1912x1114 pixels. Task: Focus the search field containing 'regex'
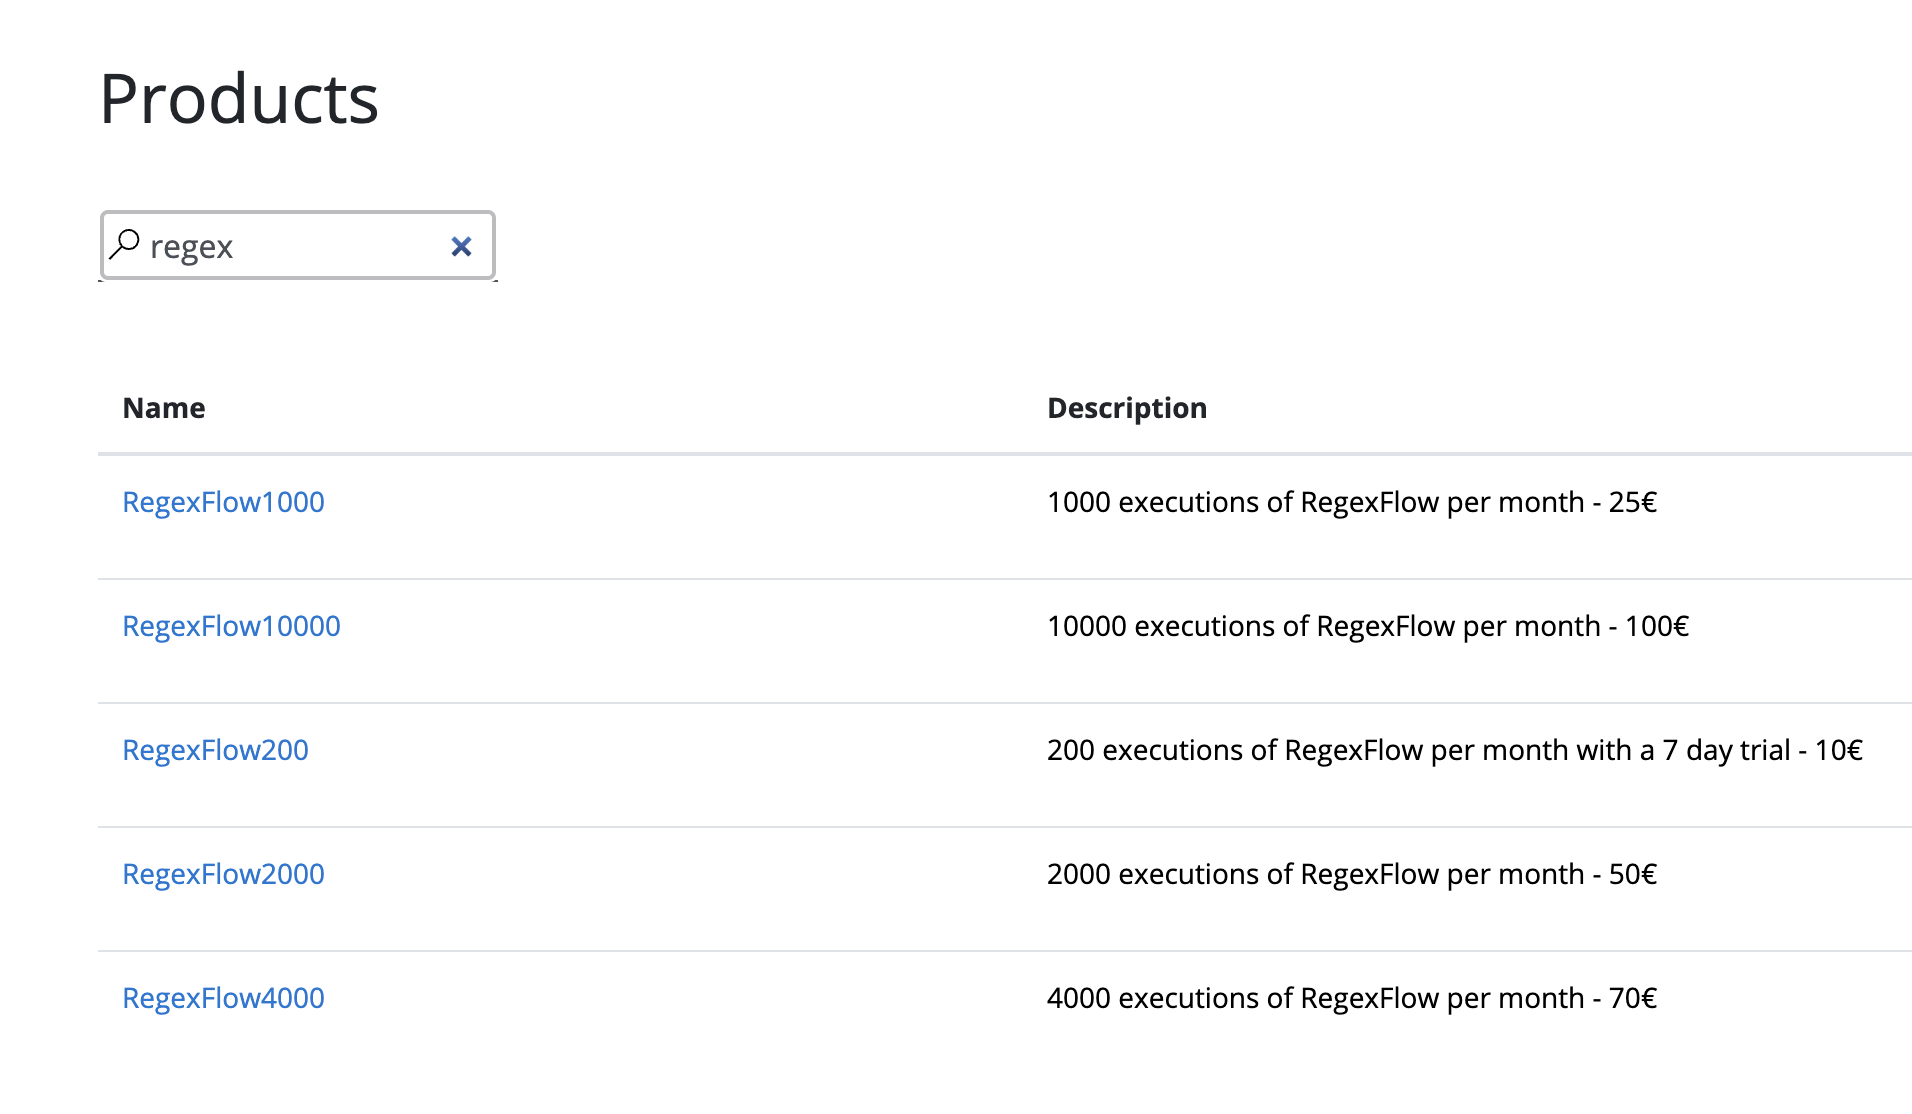click(x=290, y=246)
